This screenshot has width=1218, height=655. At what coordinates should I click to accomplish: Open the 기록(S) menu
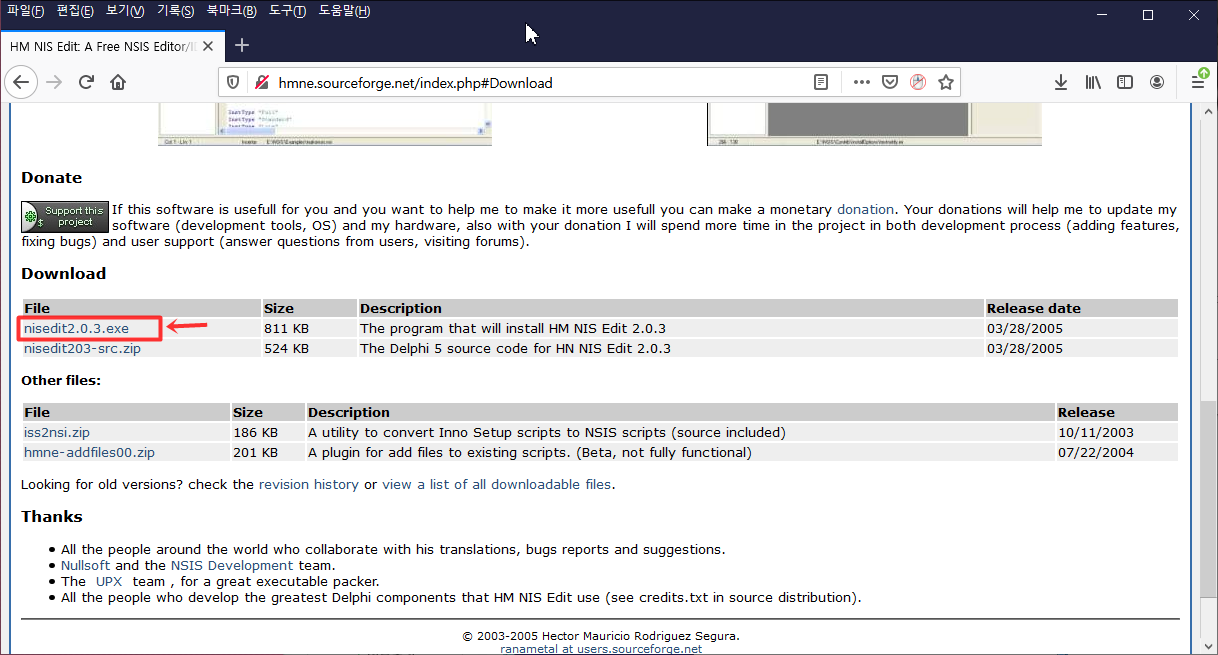176,11
